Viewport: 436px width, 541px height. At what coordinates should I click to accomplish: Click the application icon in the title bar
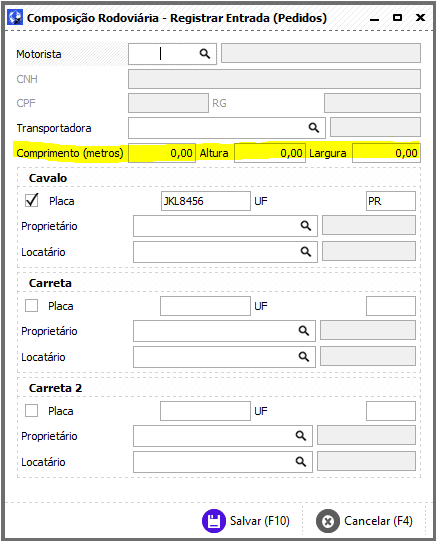[15, 18]
